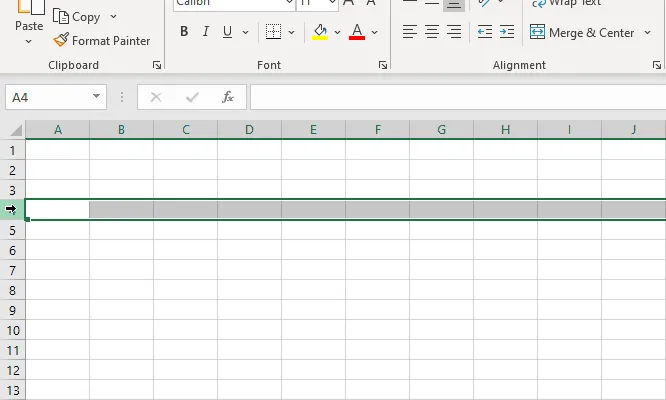Increase cell indent
Viewport: 666px width, 400px height.
507,31
